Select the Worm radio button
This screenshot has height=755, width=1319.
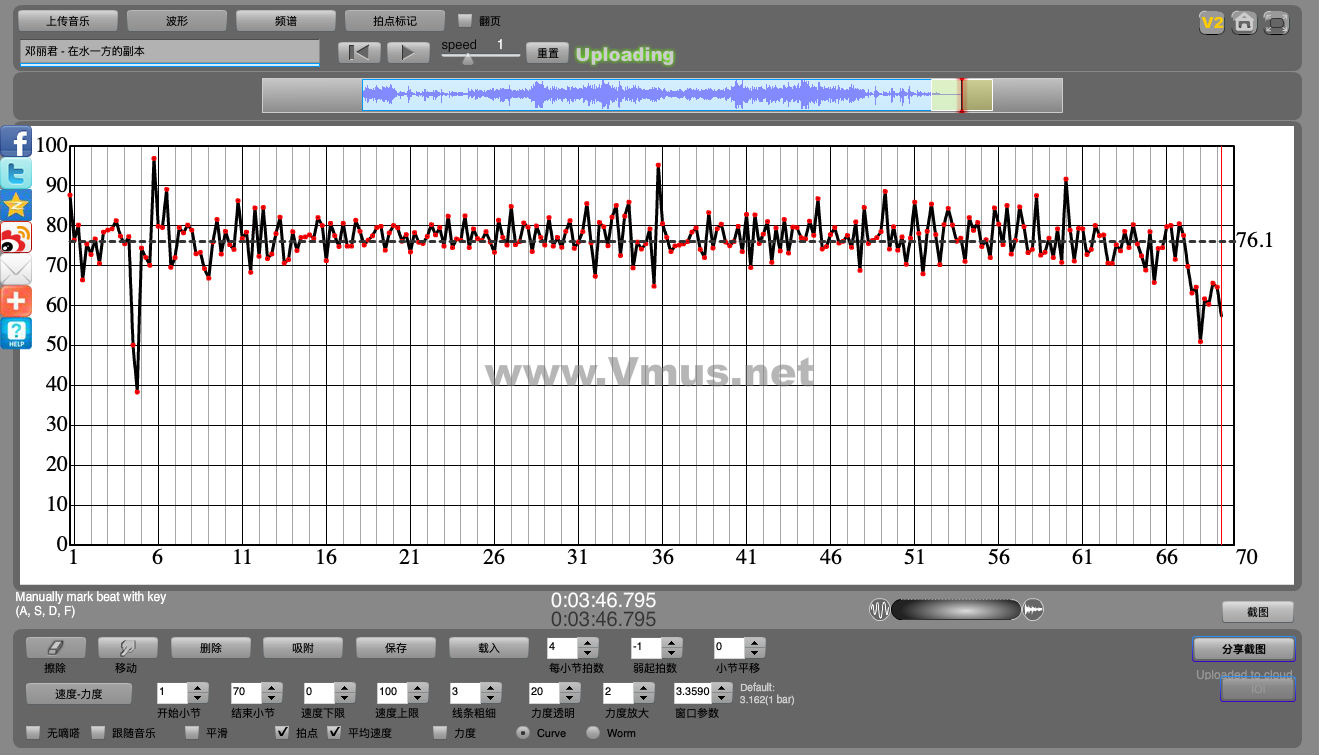coord(593,733)
